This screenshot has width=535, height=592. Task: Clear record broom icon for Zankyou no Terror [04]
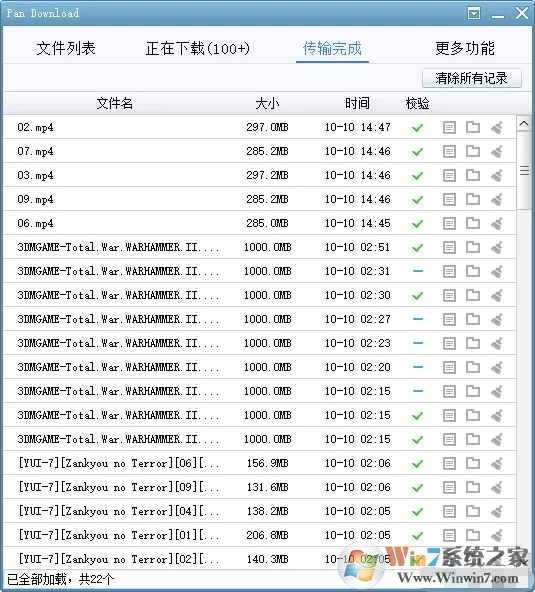(497, 511)
